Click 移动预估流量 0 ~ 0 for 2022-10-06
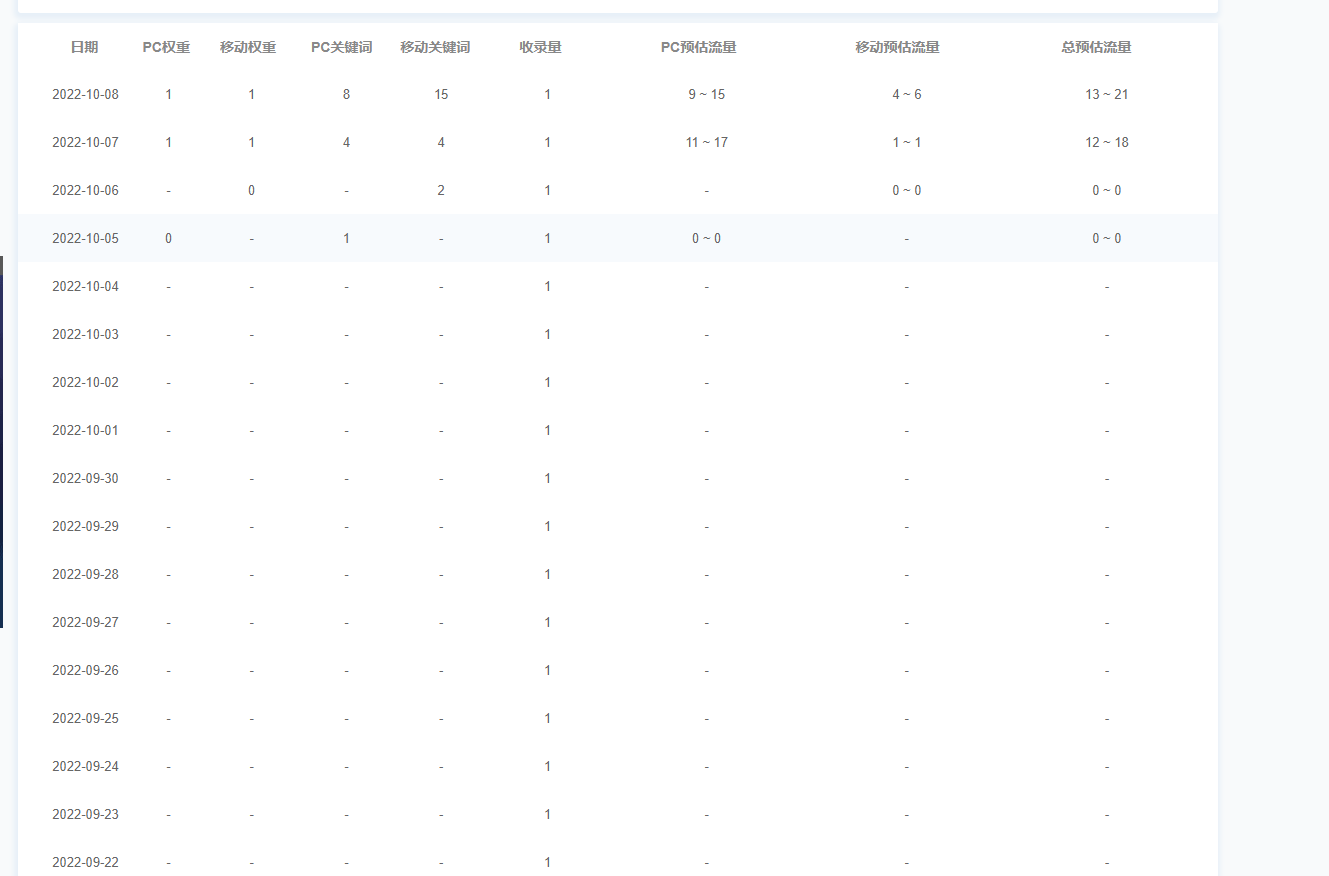This screenshot has width=1329, height=876. (907, 190)
